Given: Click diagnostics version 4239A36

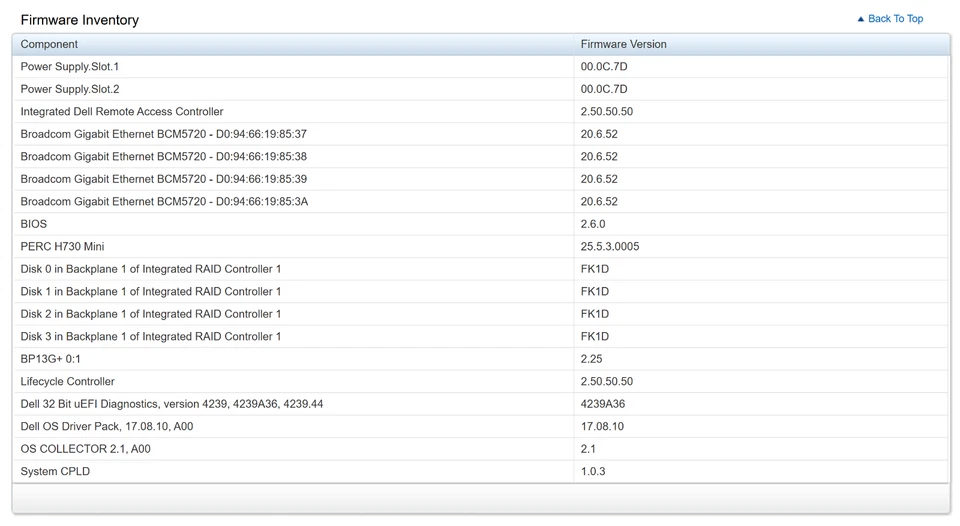Looking at the screenshot, I should click(x=602, y=404).
